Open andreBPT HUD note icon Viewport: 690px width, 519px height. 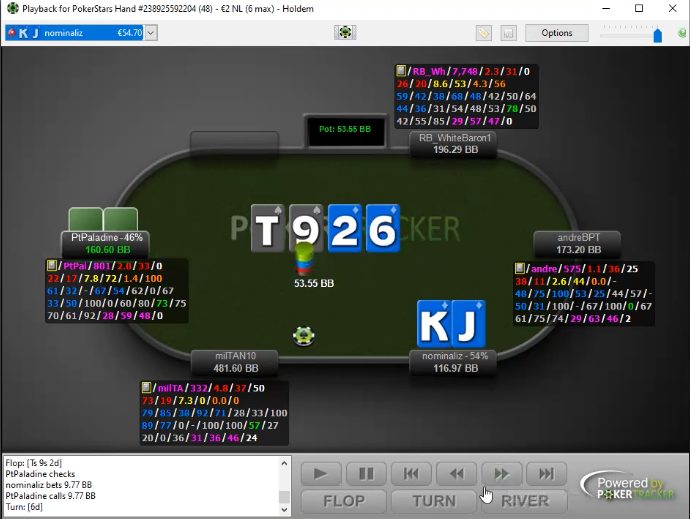pyautogui.click(x=520, y=268)
